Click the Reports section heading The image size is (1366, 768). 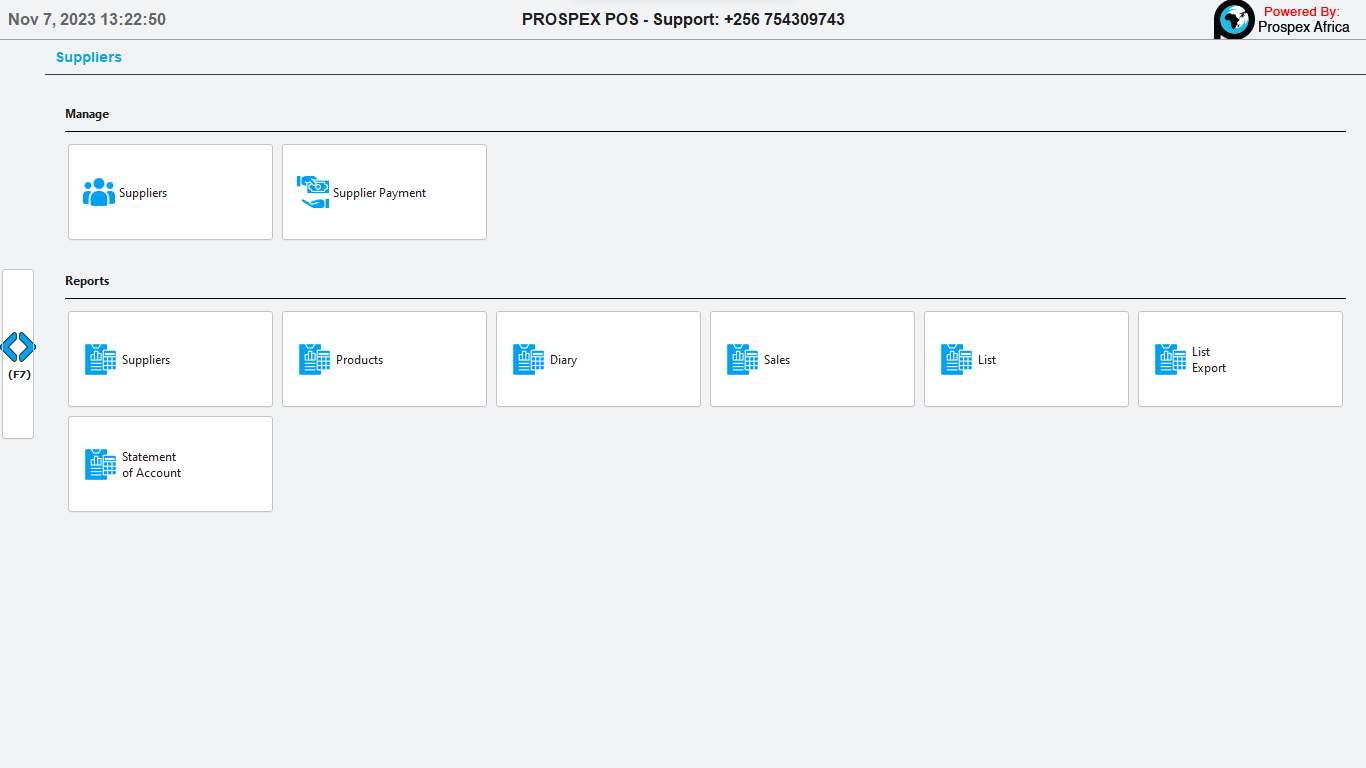click(87, 281)
